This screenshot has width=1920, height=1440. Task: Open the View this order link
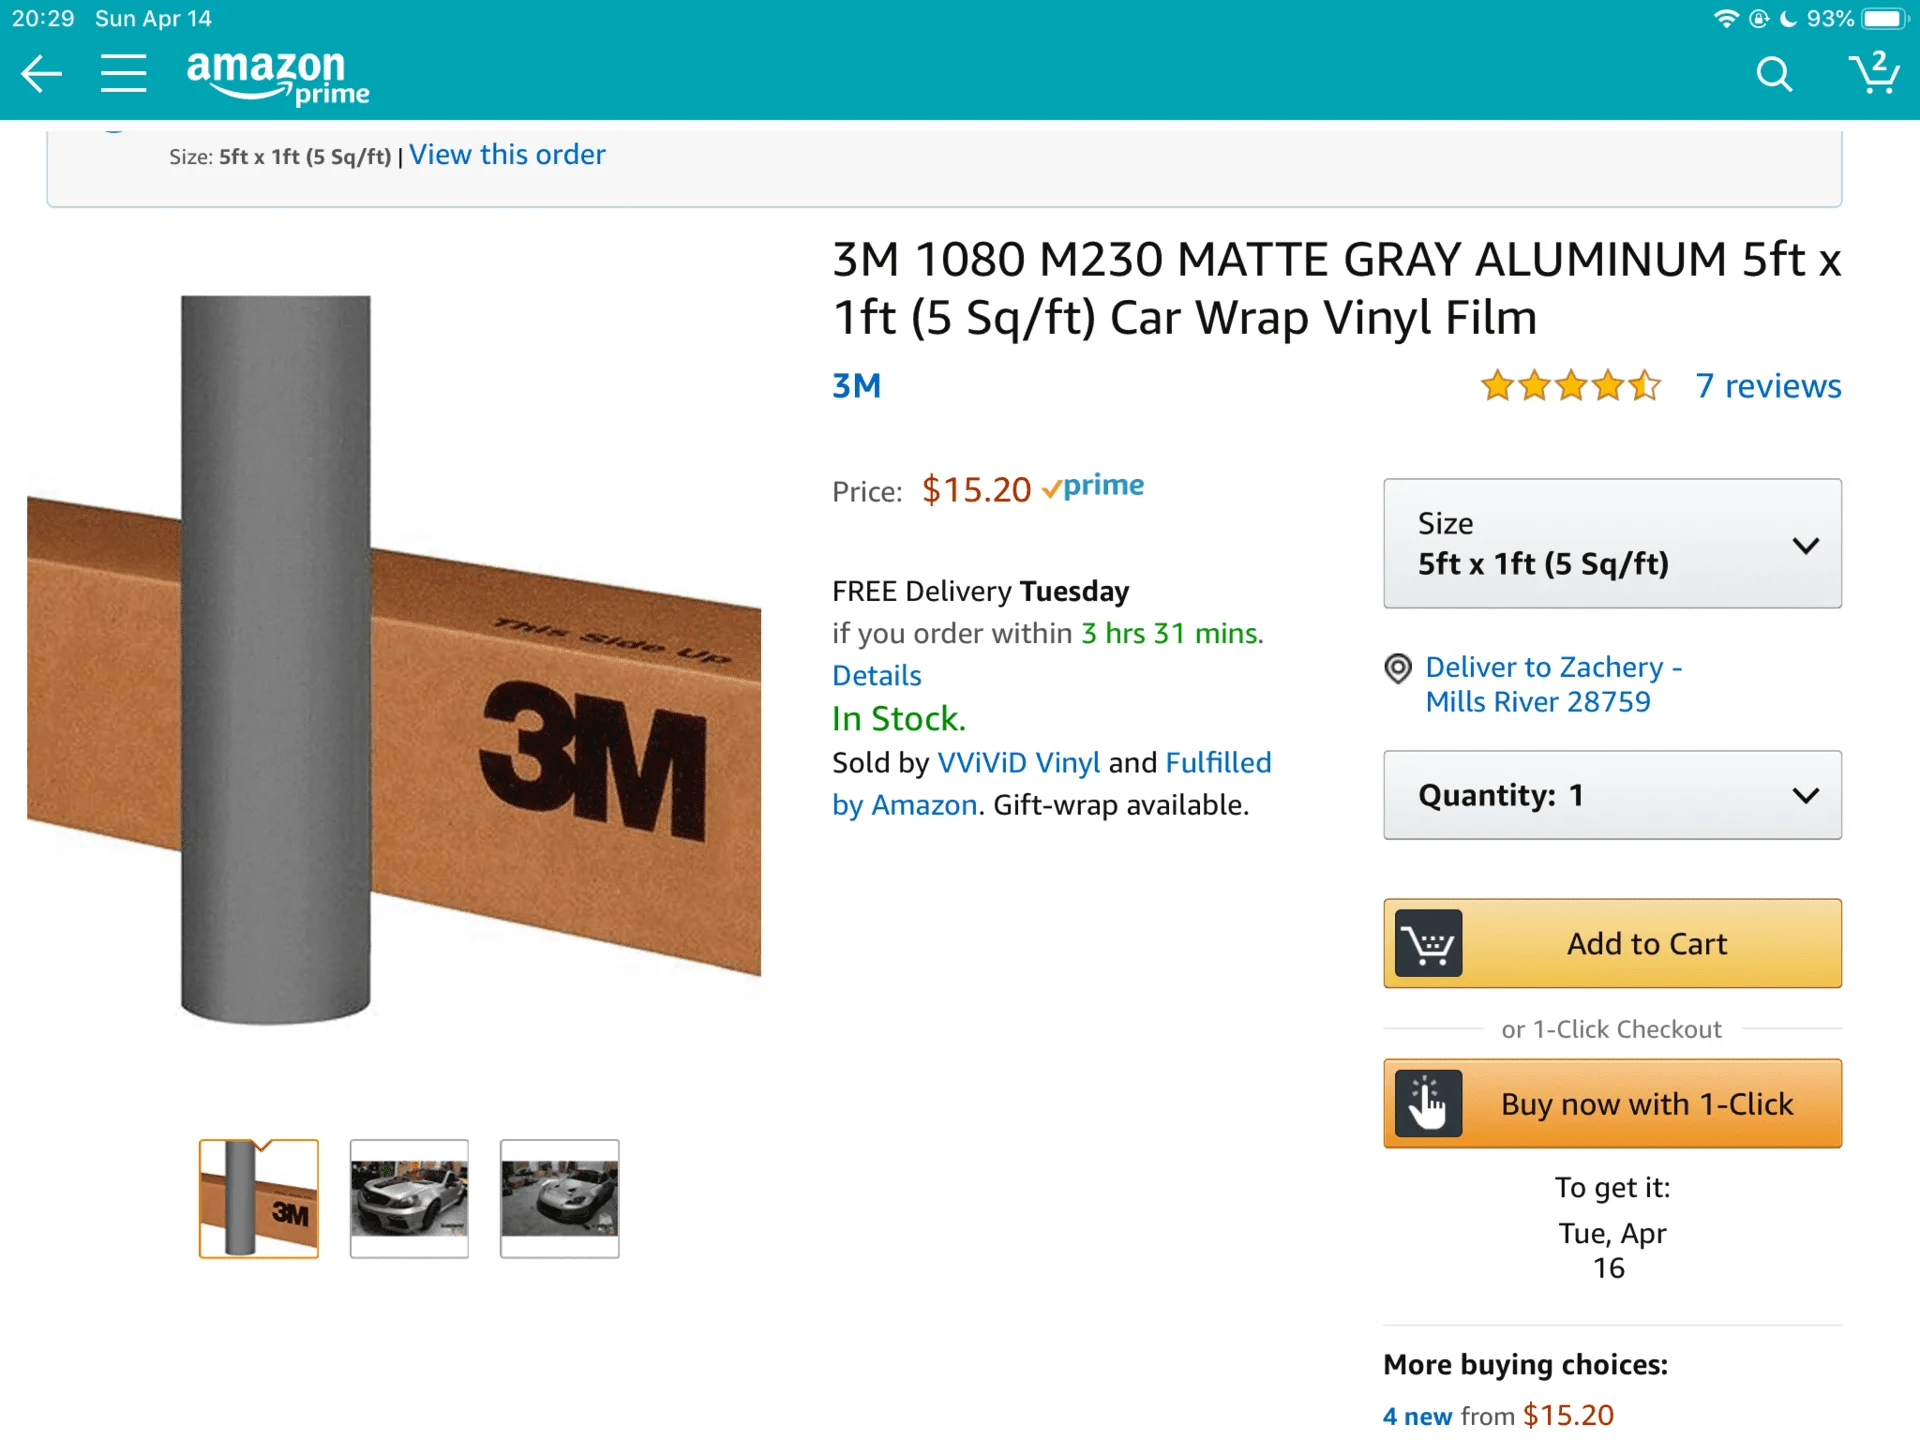[507, 155]
